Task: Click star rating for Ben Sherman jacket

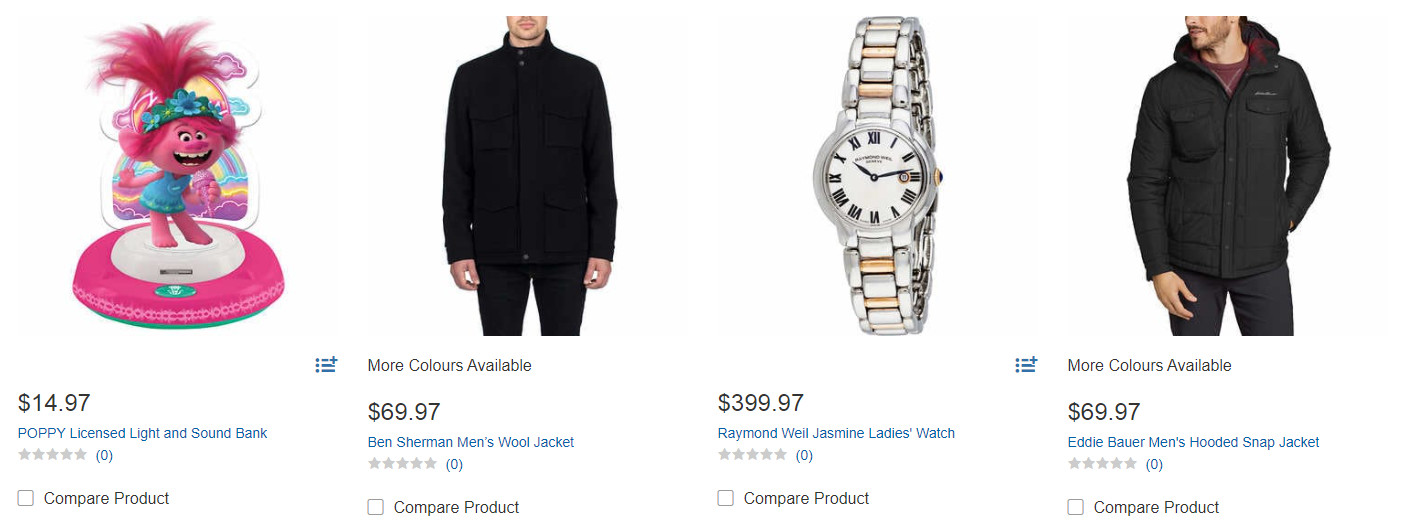Action: [403, 464]
